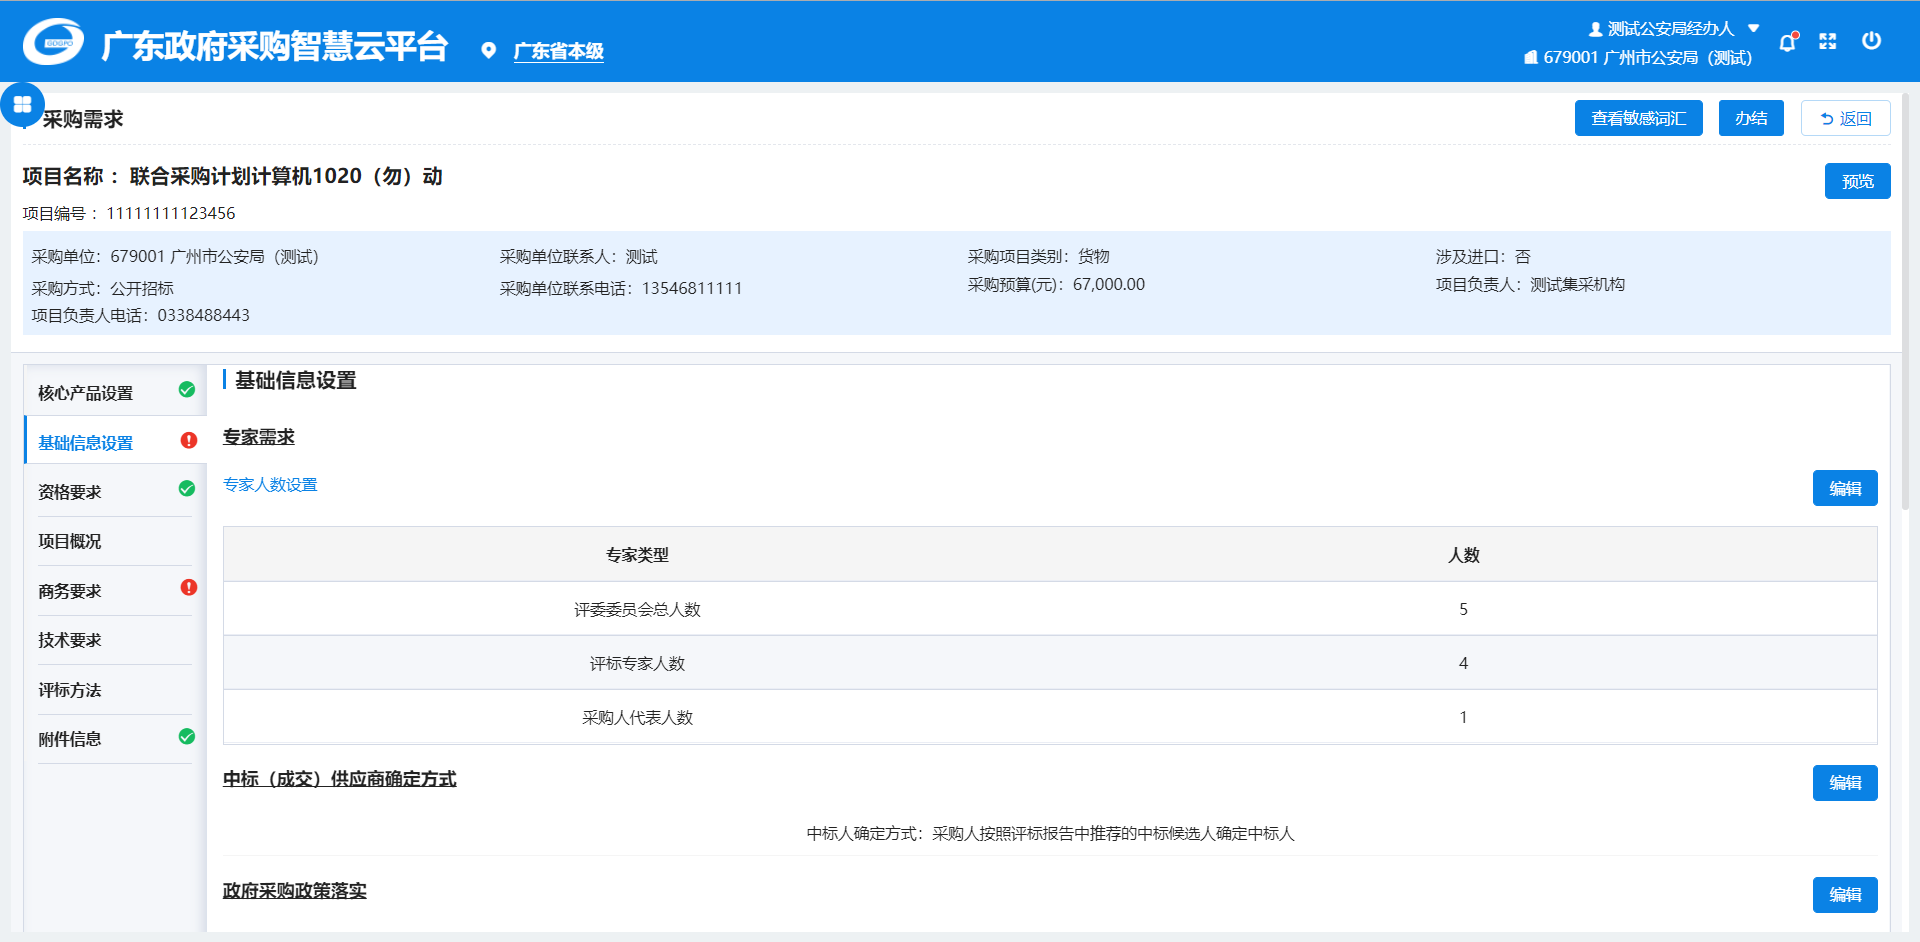The width and height of the screenshot is (1920, 942).
Task: Click the 查看敏感词汇 button
Action: pos(1638,118)
